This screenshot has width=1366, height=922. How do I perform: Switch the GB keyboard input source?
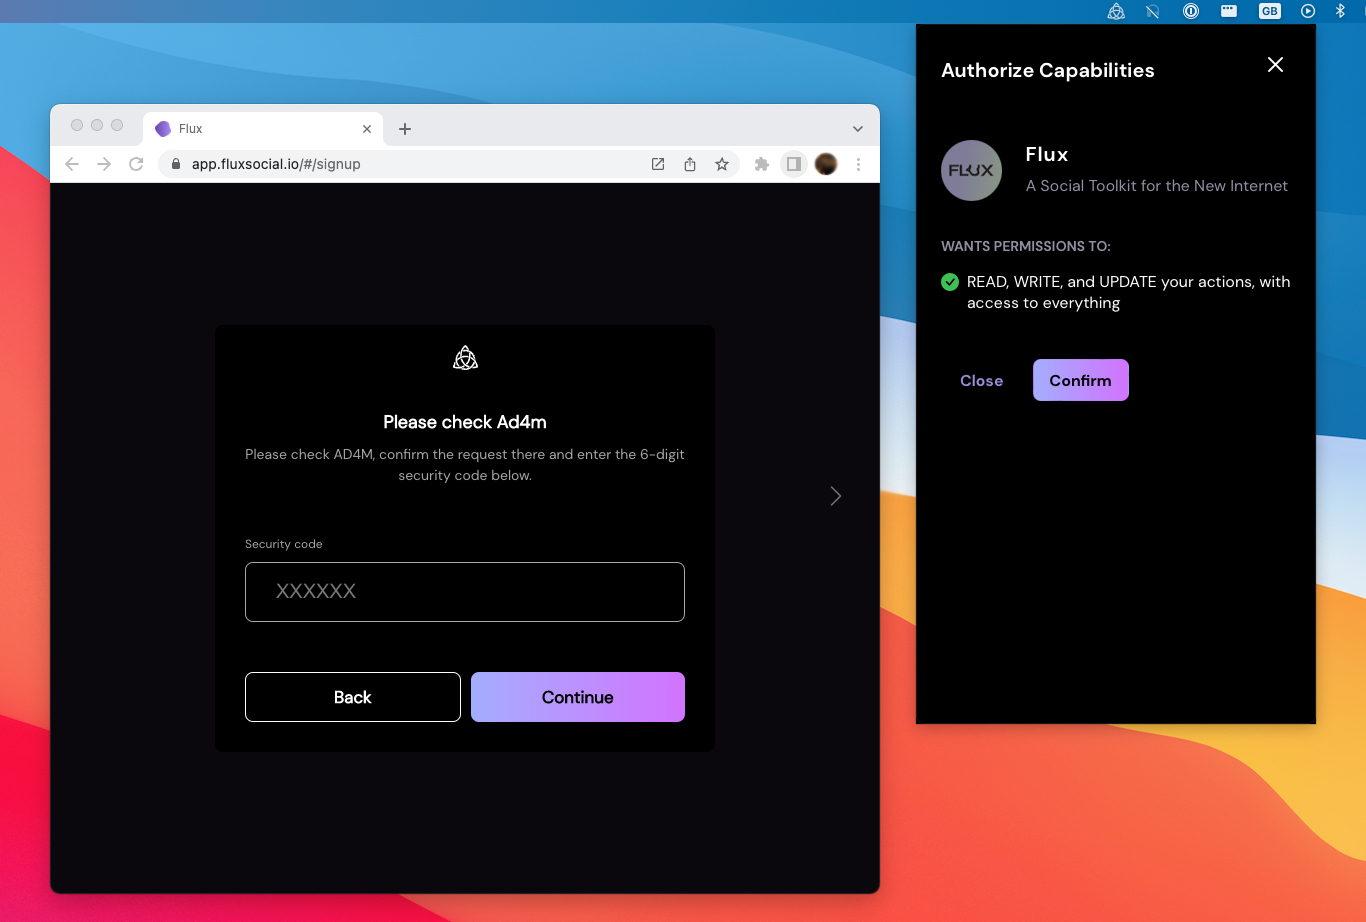click(x=1269, y=11)
